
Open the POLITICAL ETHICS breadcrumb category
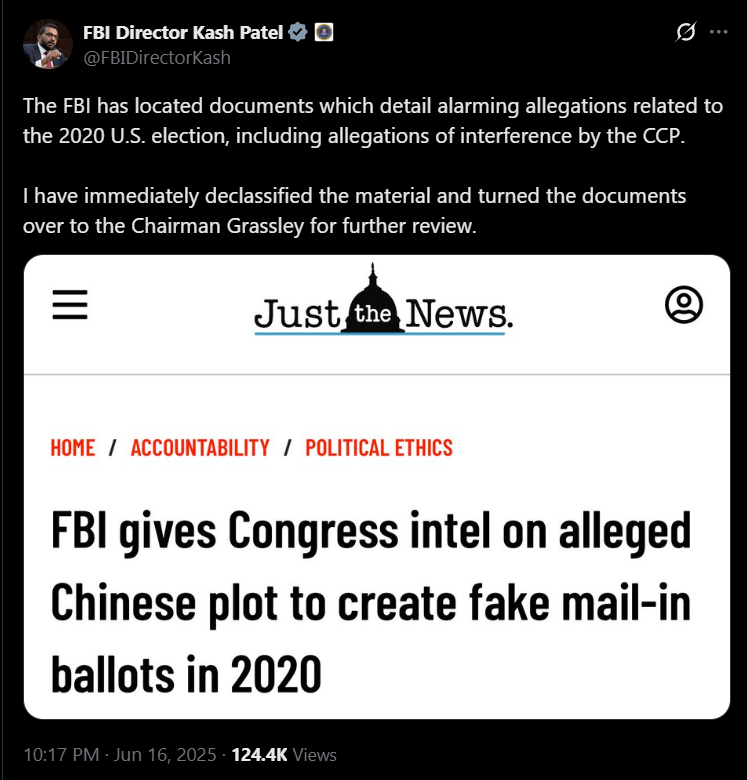pyautogui.click(x=379, y=448)
